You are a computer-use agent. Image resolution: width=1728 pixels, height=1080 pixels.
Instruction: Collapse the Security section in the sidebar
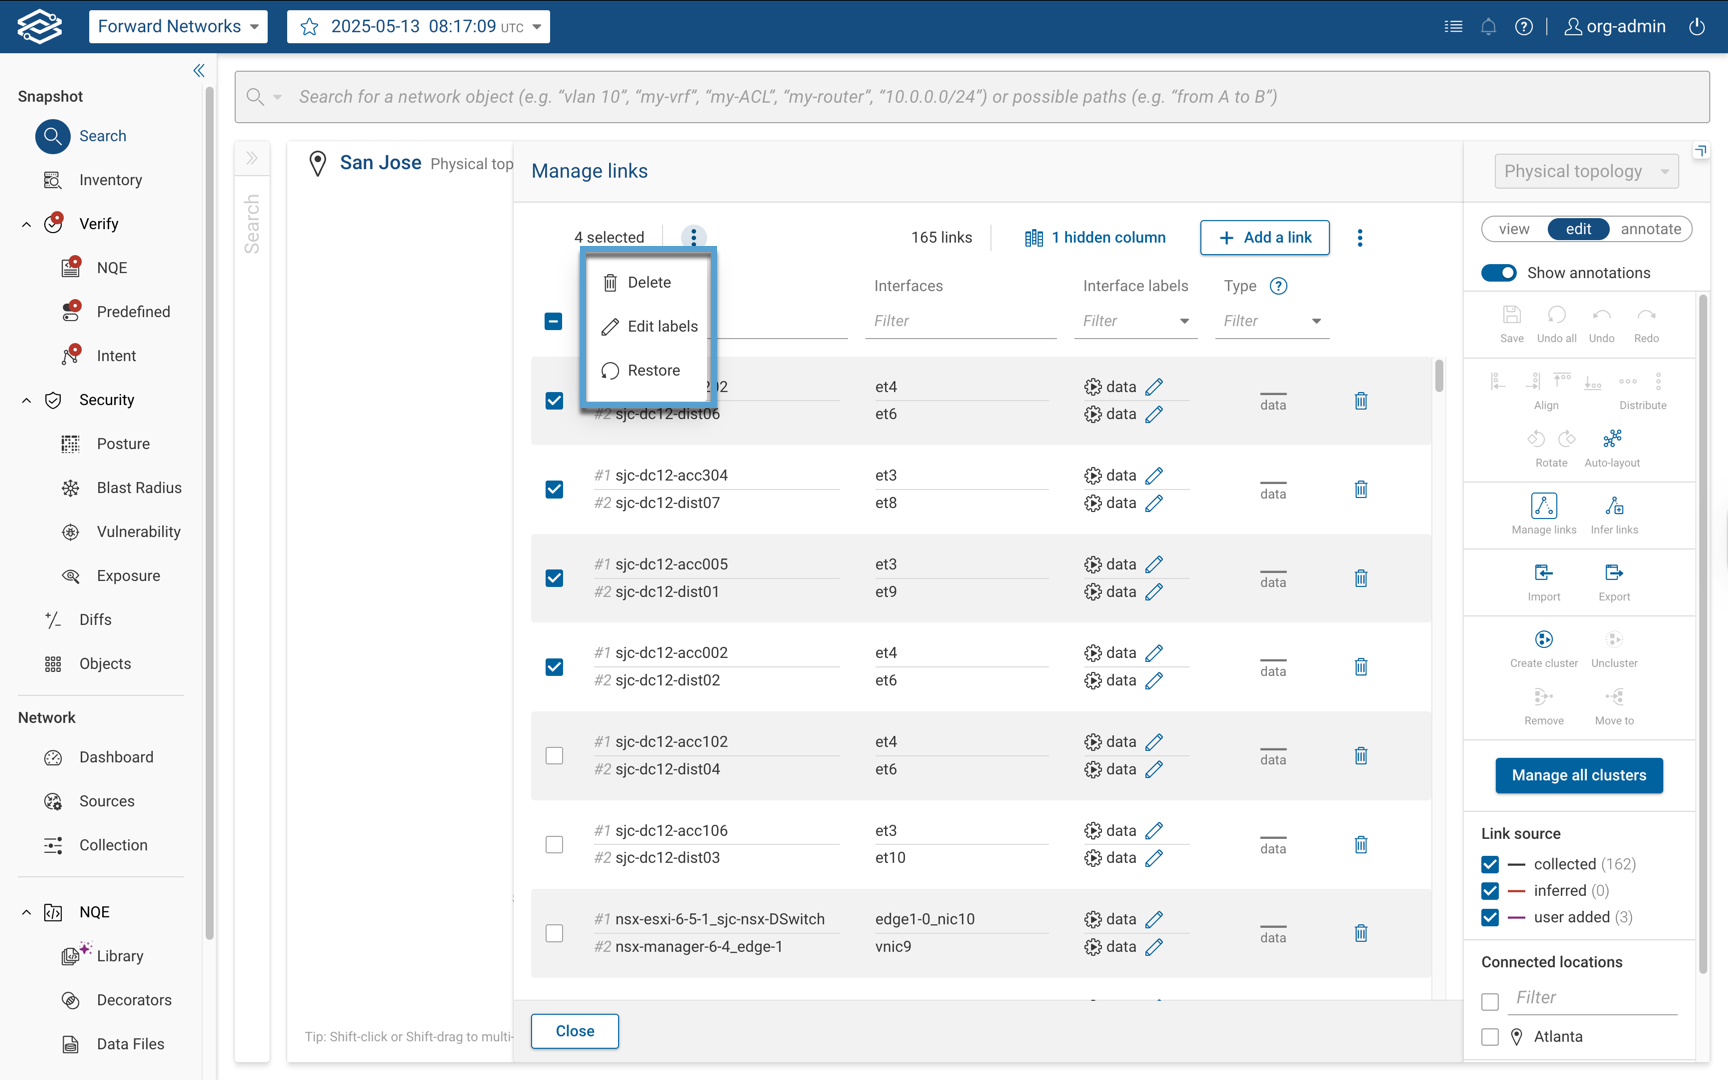[26, 400]
